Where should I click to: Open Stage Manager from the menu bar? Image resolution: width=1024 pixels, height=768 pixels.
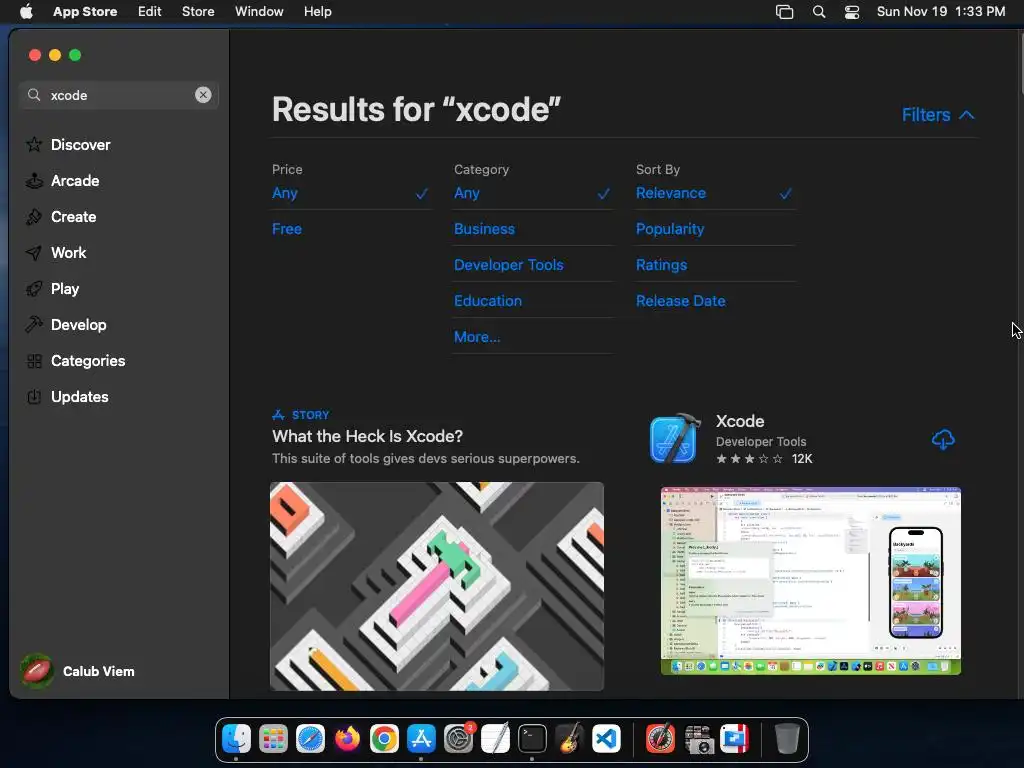coord(784,12)
